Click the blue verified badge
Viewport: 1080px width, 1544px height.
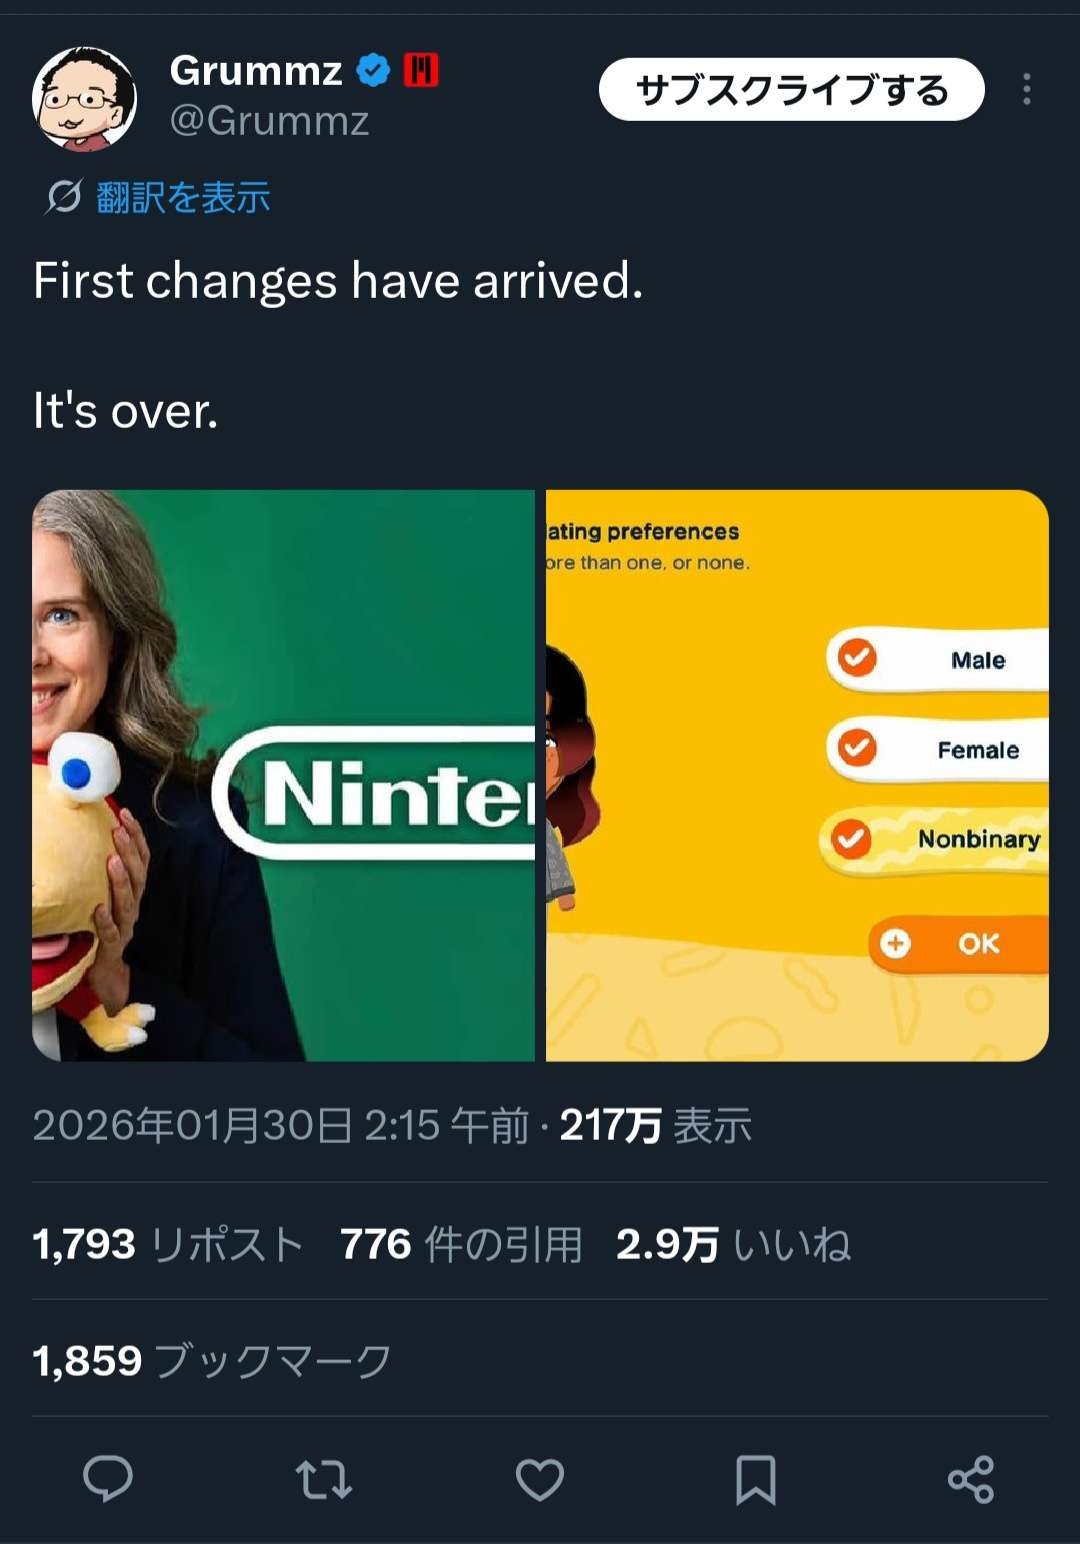click(x=374, y=71)
